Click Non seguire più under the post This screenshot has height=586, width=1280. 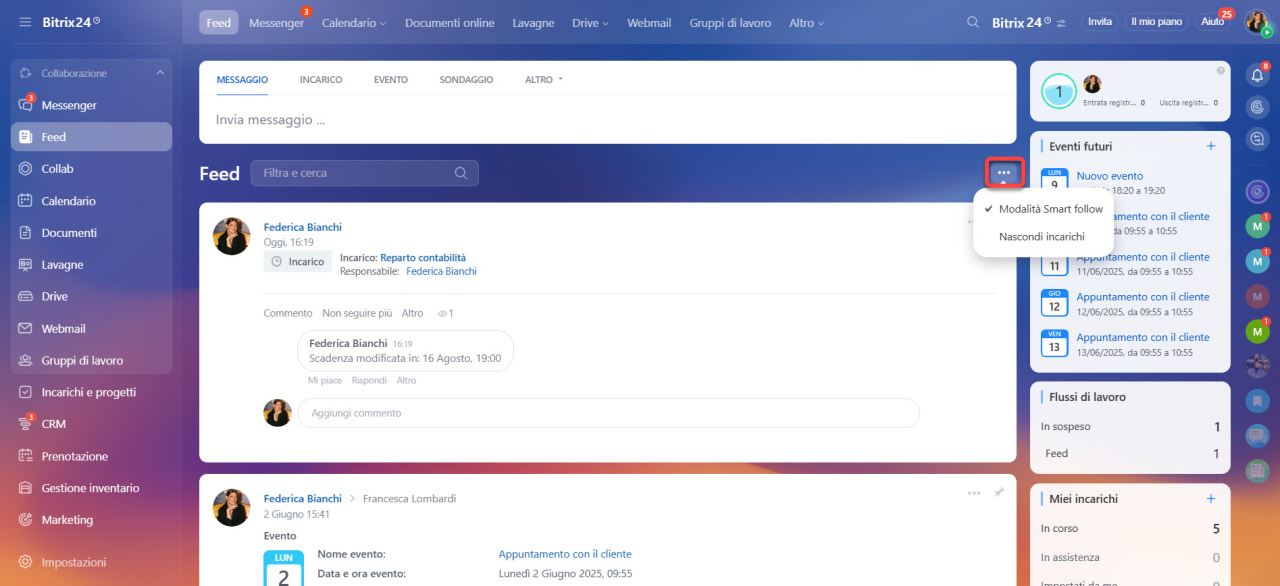click(x=357, y=313)
